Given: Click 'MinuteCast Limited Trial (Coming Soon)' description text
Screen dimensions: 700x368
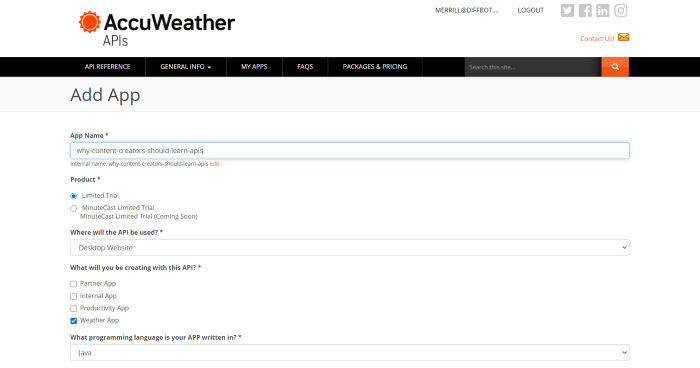Looking at the screenshot, I should [138, 216].
